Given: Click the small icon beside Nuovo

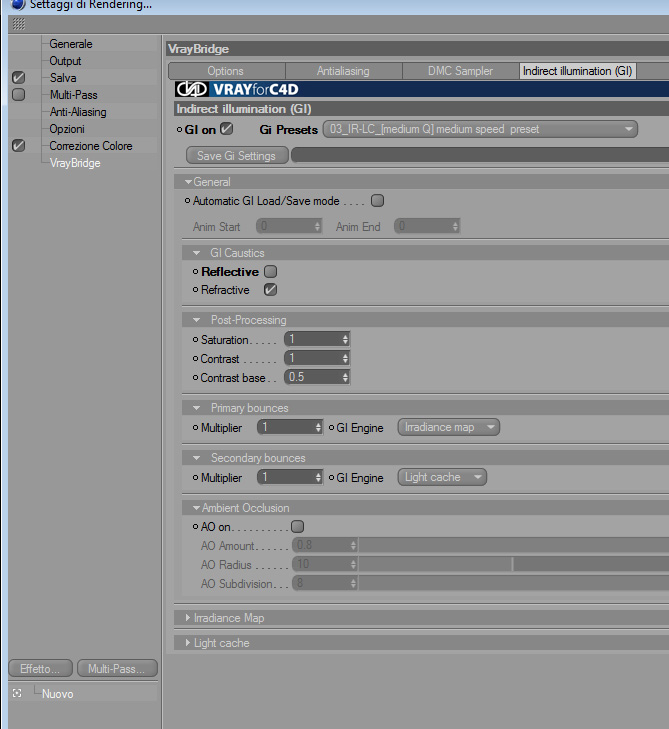Looking at the screenshot, I should coord(17,693).
